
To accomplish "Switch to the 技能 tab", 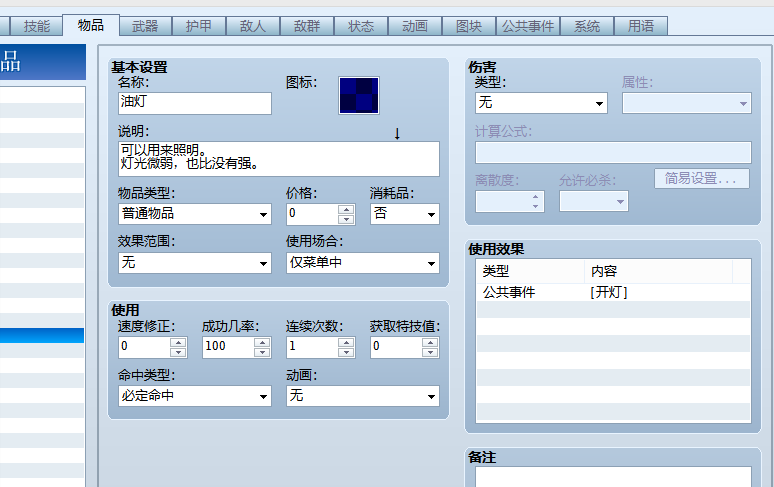I will [x=37, y=26].
